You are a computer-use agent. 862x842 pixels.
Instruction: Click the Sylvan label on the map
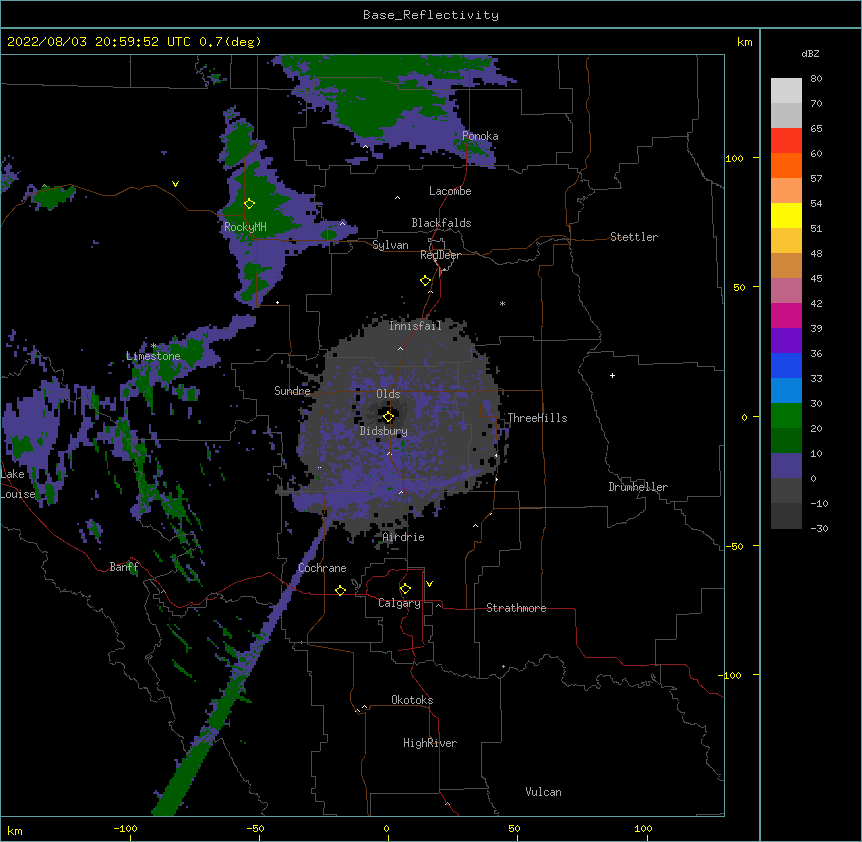(x=390, y=245)
